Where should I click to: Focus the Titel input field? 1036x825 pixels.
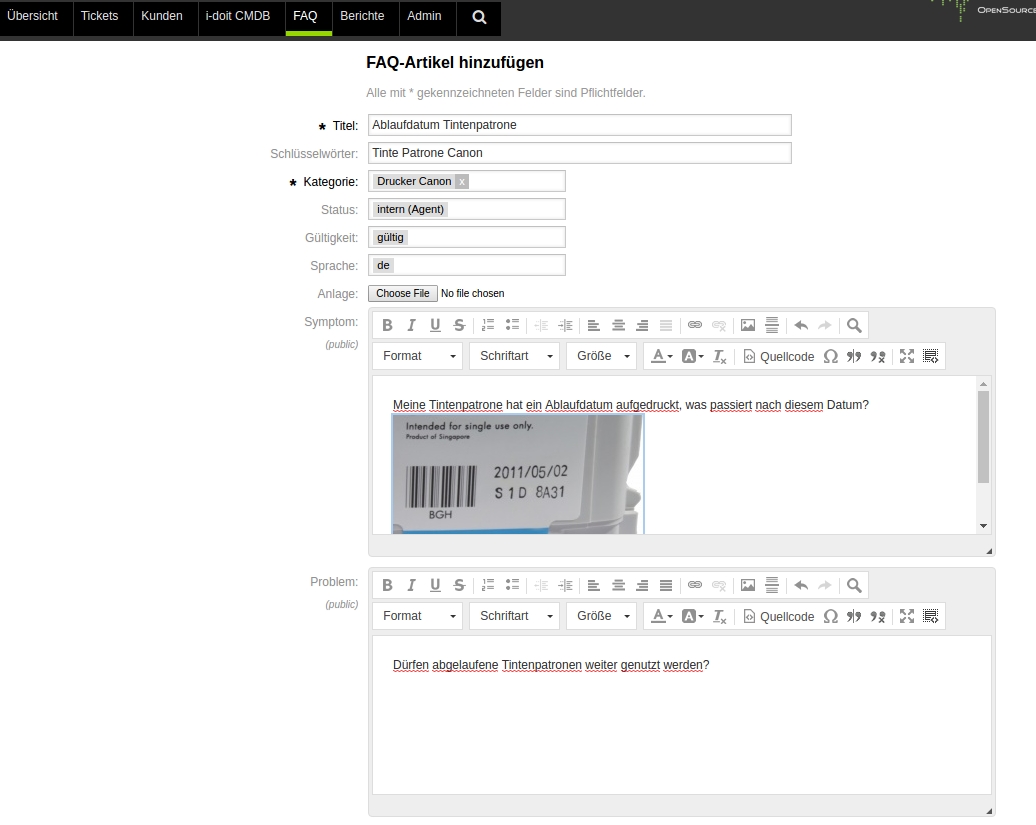579,125
